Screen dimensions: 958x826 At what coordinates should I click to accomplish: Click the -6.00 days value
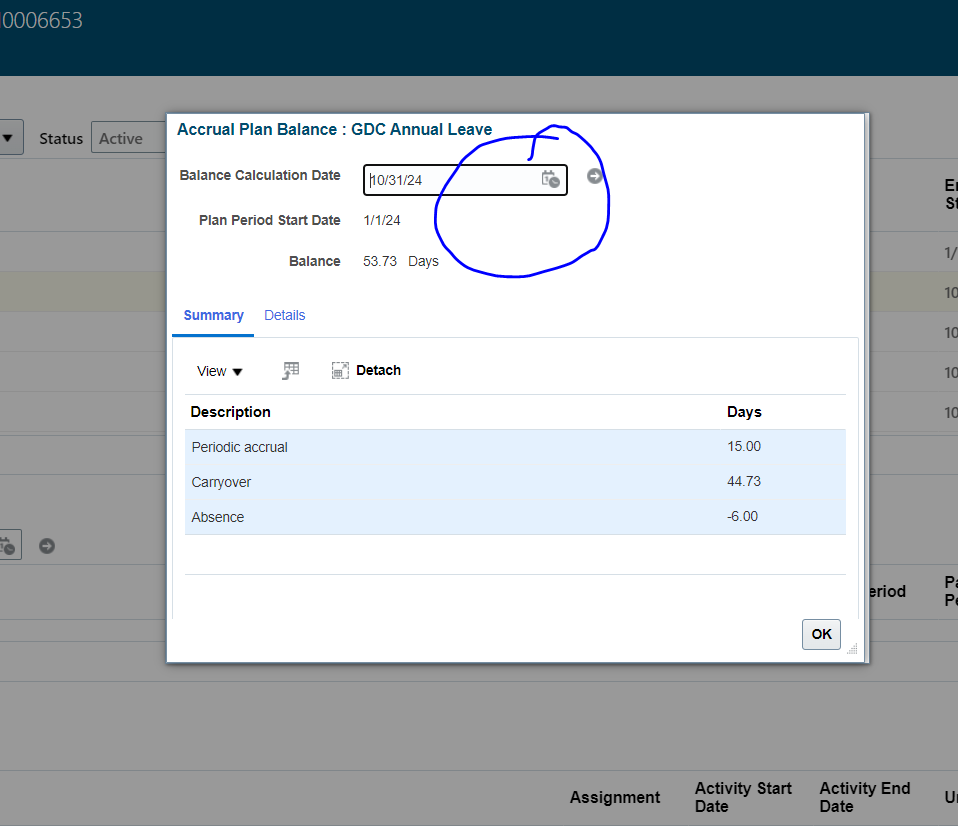742,516
